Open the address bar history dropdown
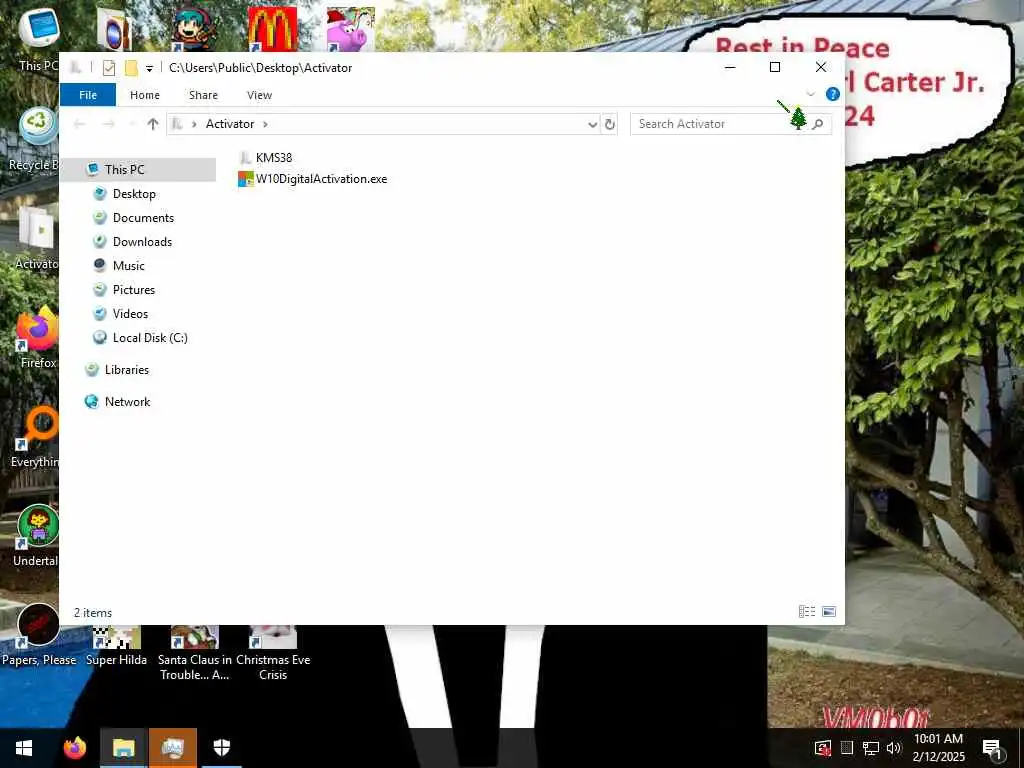The height and width of the screenshot is (768, 1024). point(592,124)
